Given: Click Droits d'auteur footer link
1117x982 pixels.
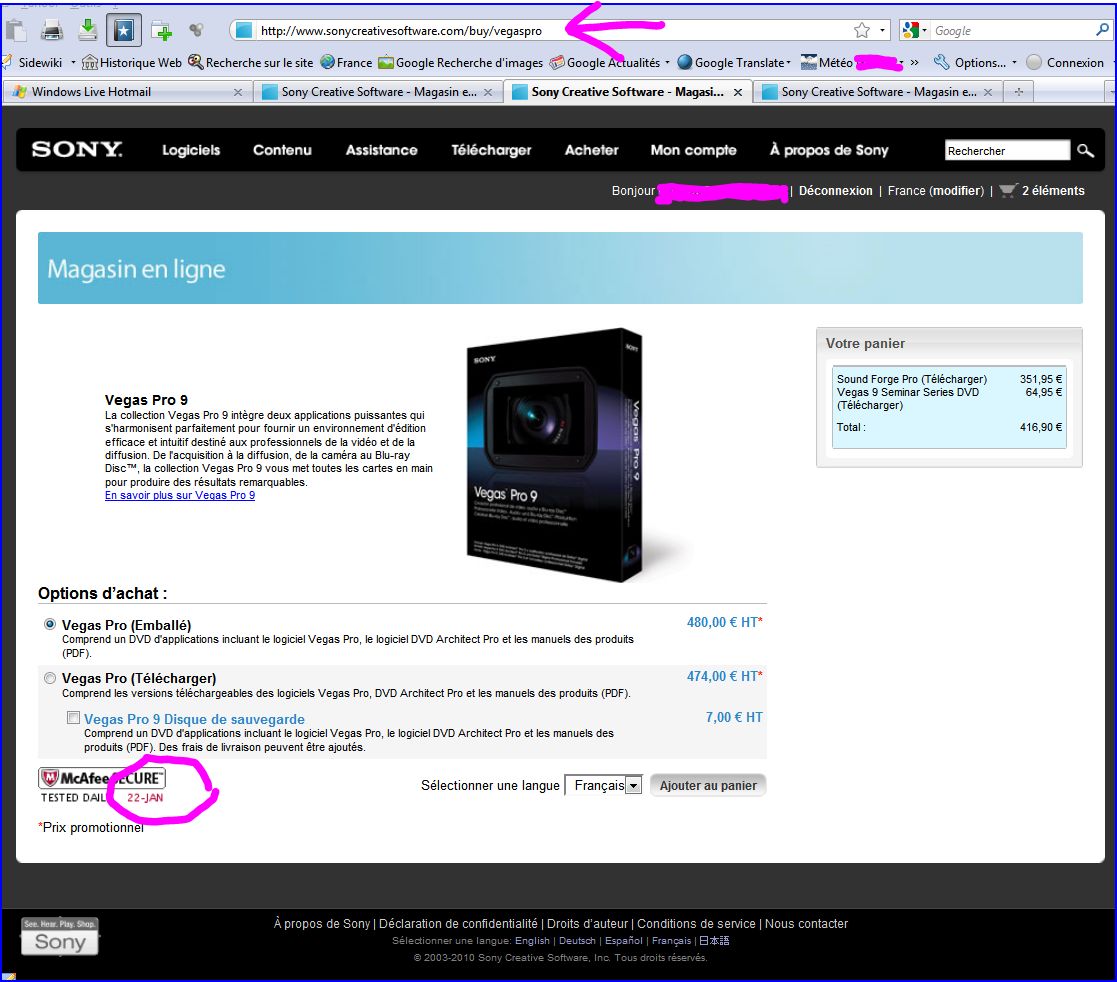Looking at the screenshot, I should coord(588,924).
